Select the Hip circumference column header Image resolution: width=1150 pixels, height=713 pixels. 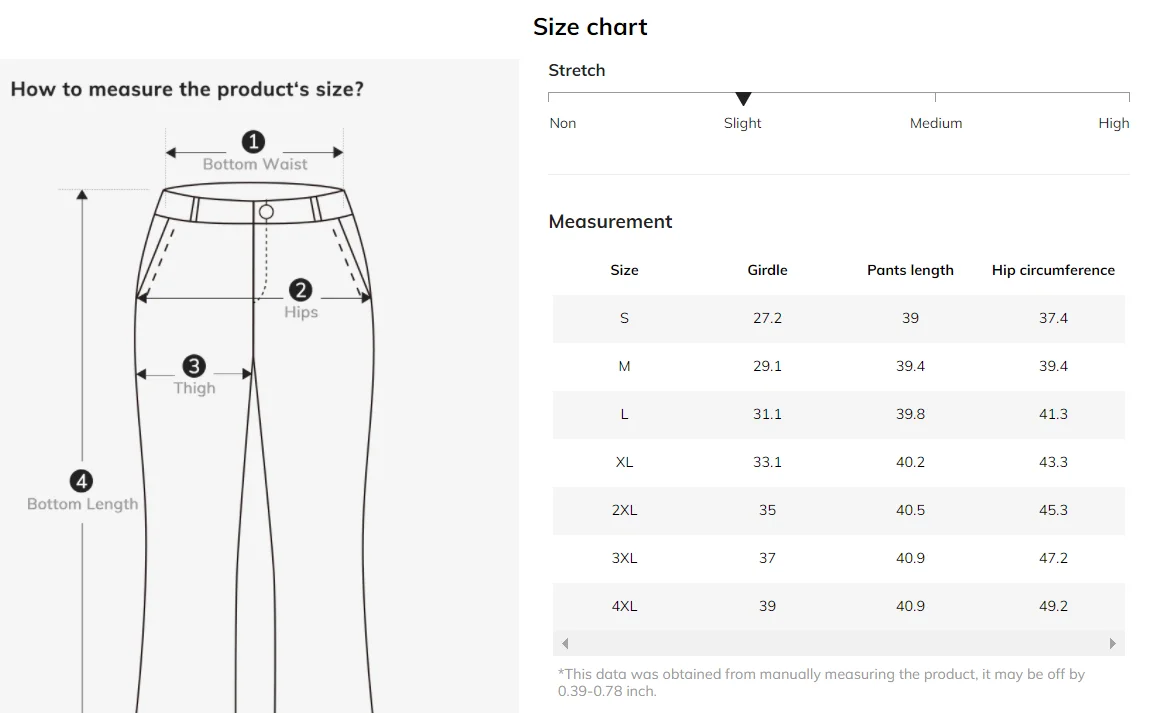pos(1053,270)
